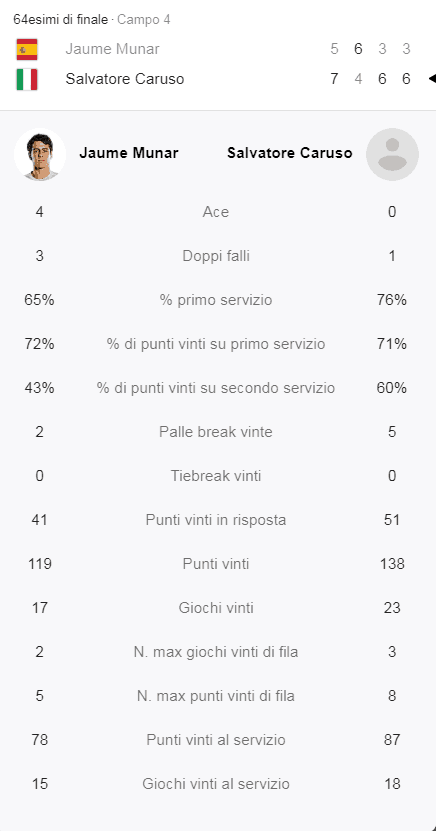Click the Giochi vinti al servizio label
This screenshot has width=436, height=831.
tap(216, 784)
